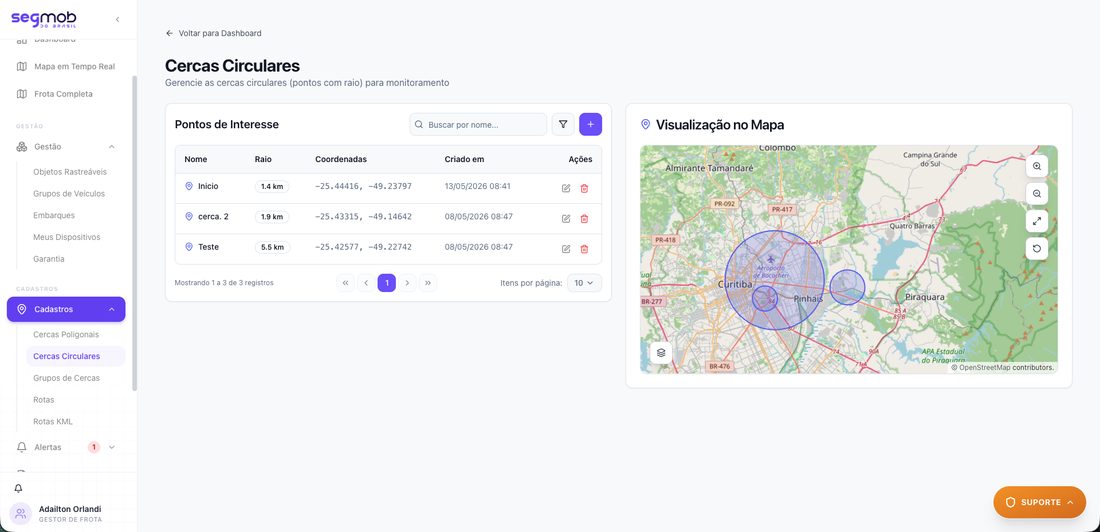
Task: Zoom in on the map
Action: [1037, 166]
